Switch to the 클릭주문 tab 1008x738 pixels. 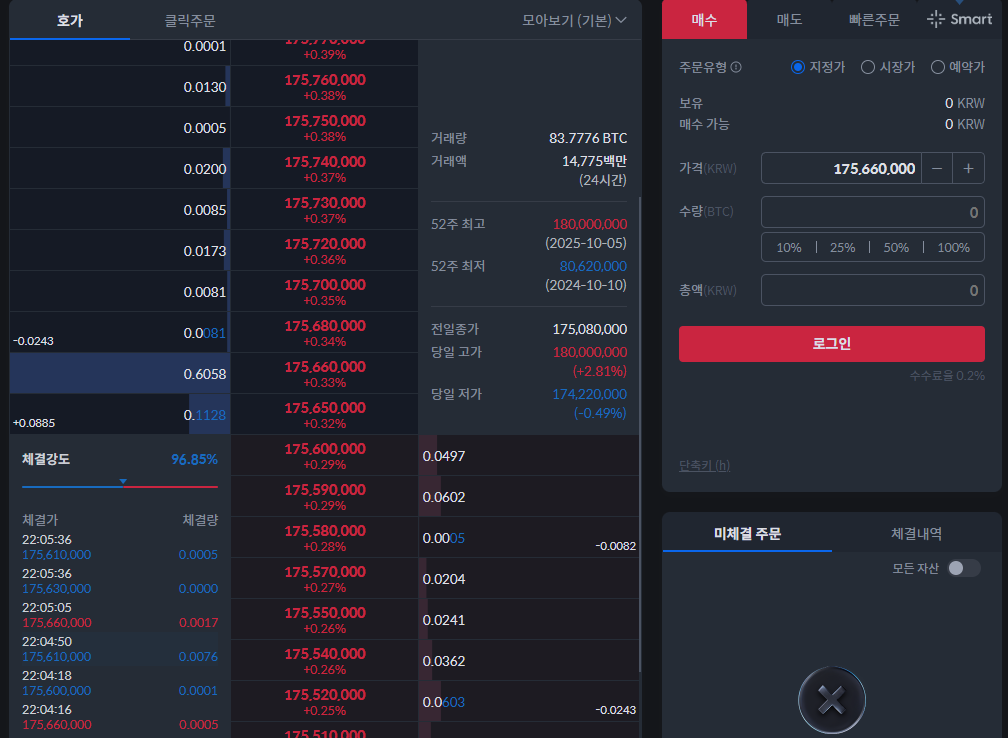tap(190, 20)
